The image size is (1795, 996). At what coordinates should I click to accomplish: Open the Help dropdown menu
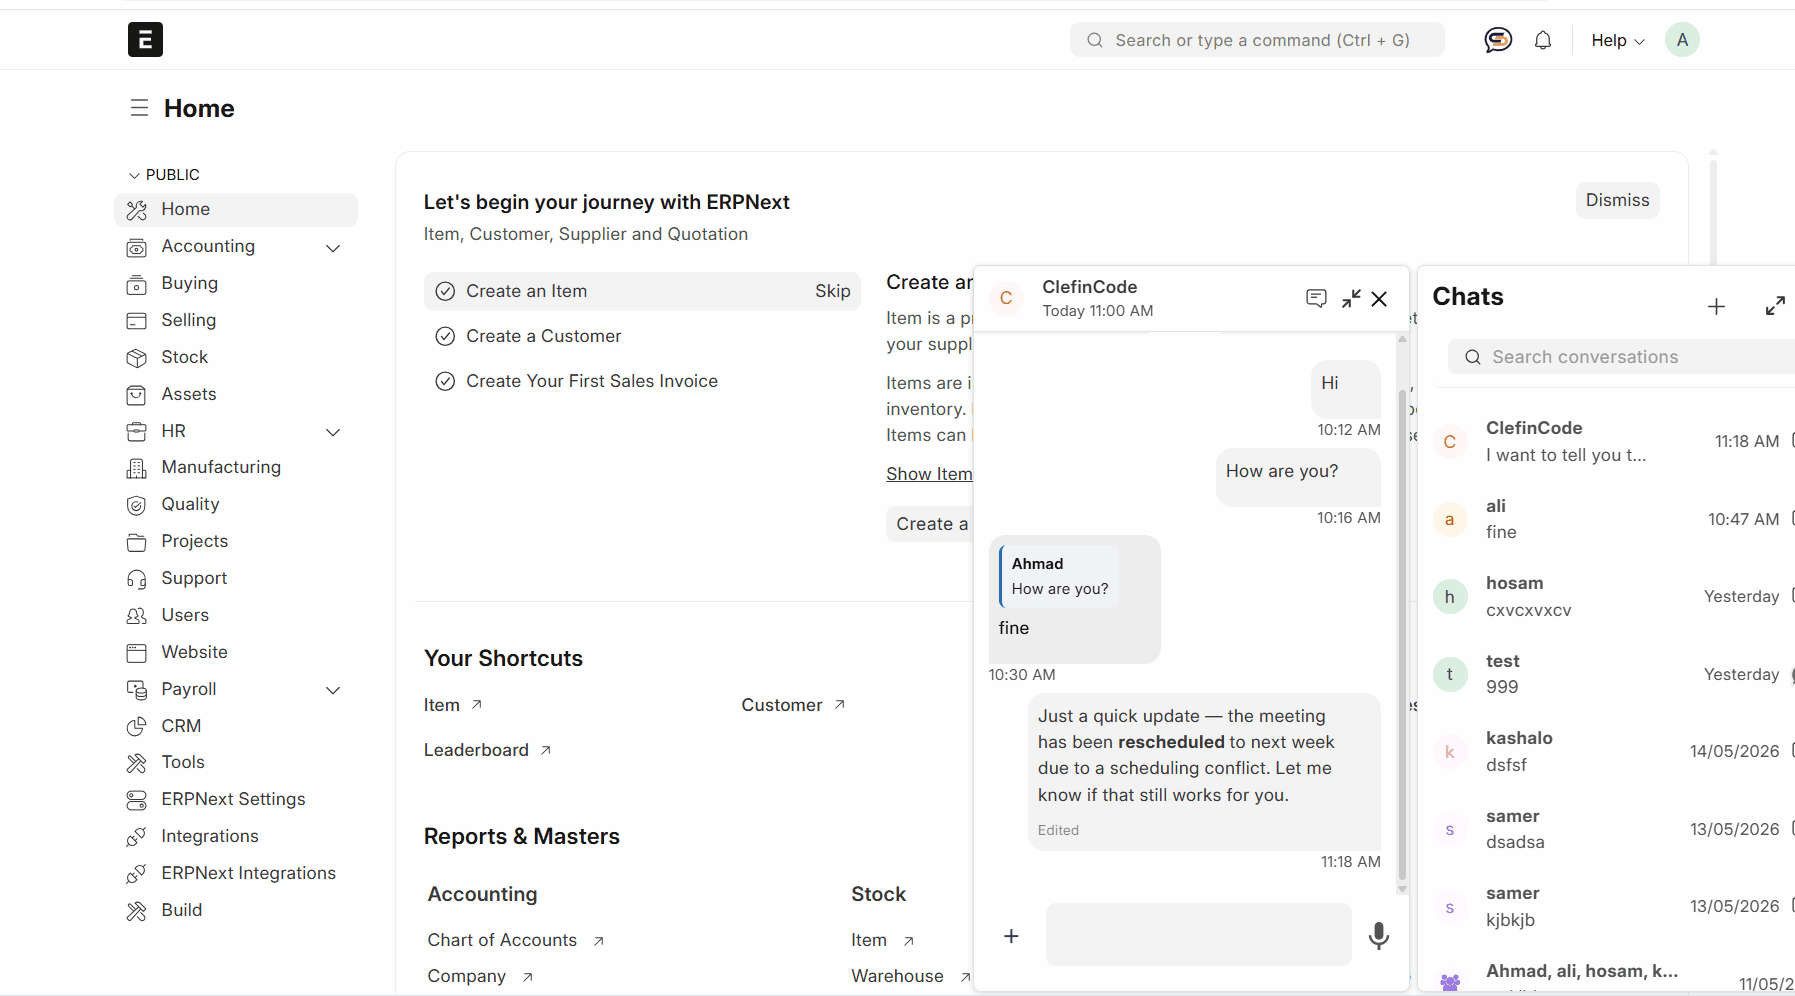click(x=1617, y=40)
